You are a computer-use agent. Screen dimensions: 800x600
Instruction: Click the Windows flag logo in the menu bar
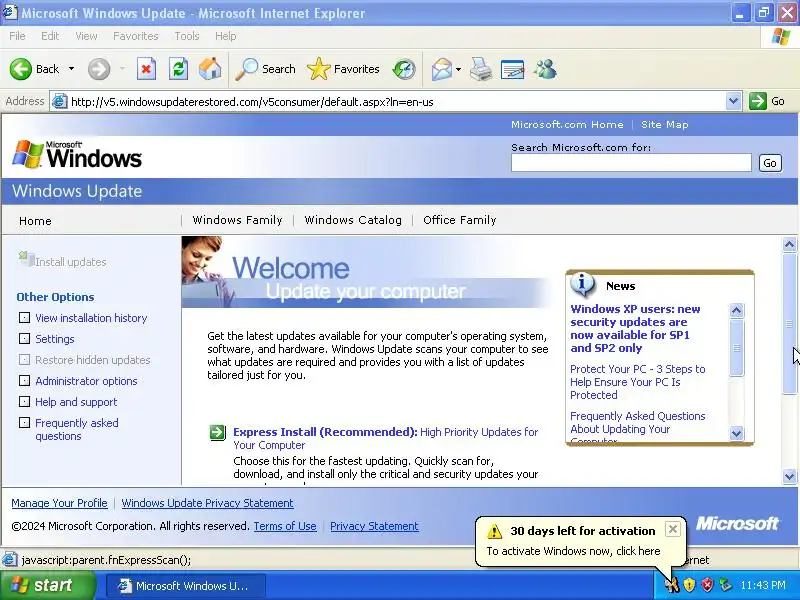781,36
